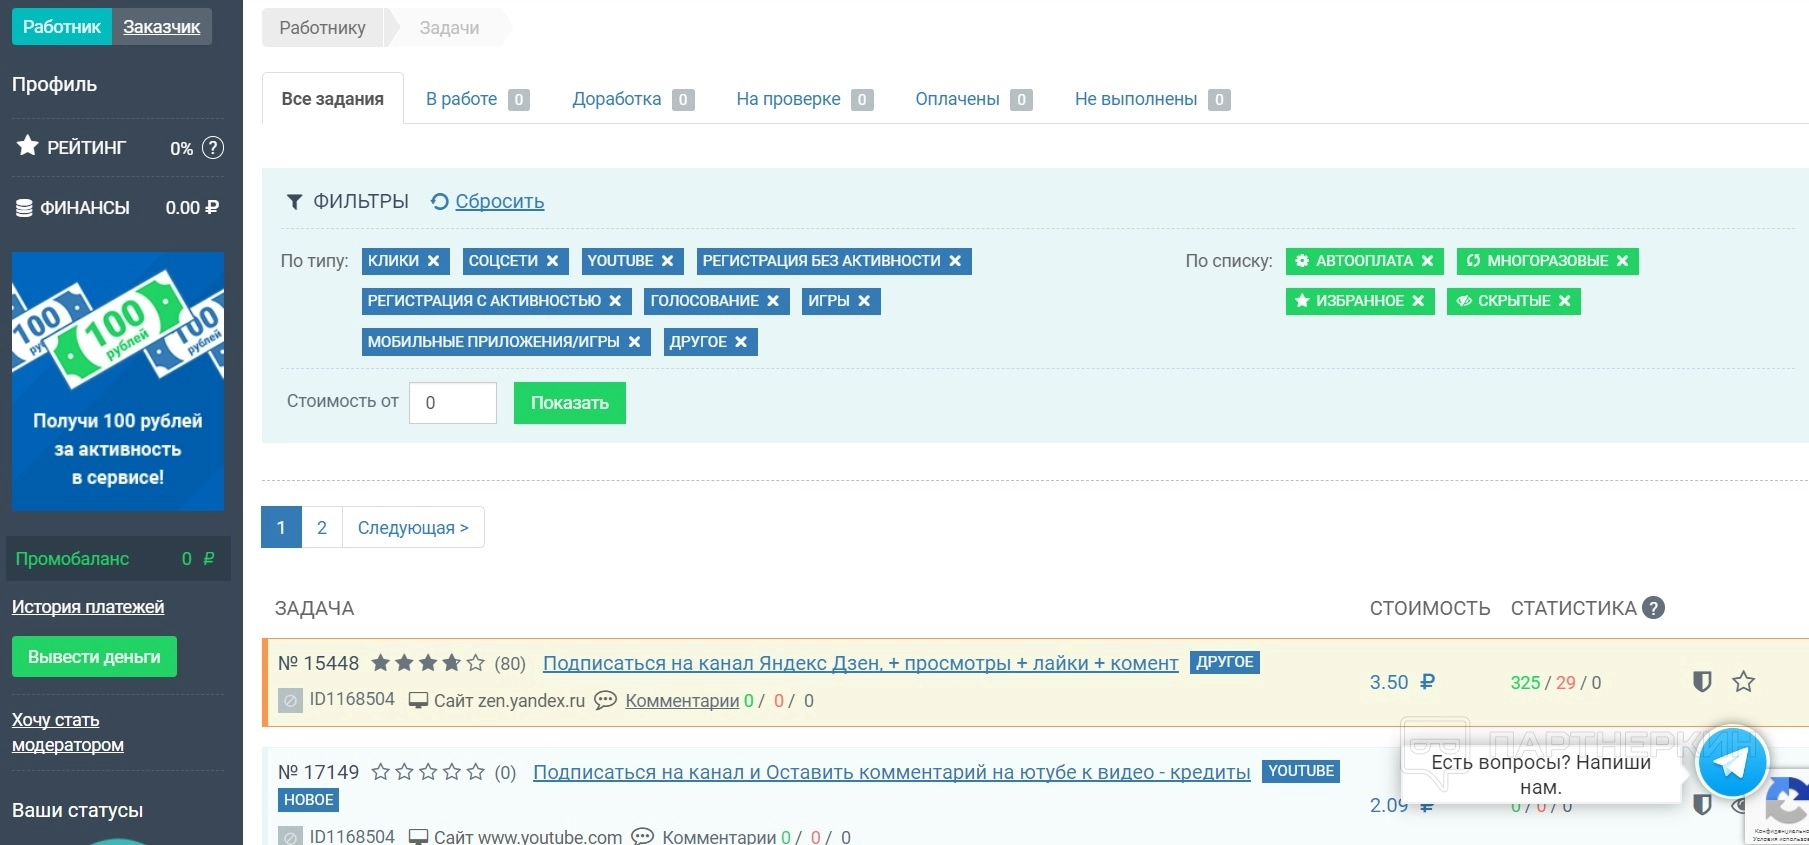The width and height of the screenshot is (1809, 845).
Task: Click the ДРУГОЕ tag on task 15448
Action: [1225, 662]
